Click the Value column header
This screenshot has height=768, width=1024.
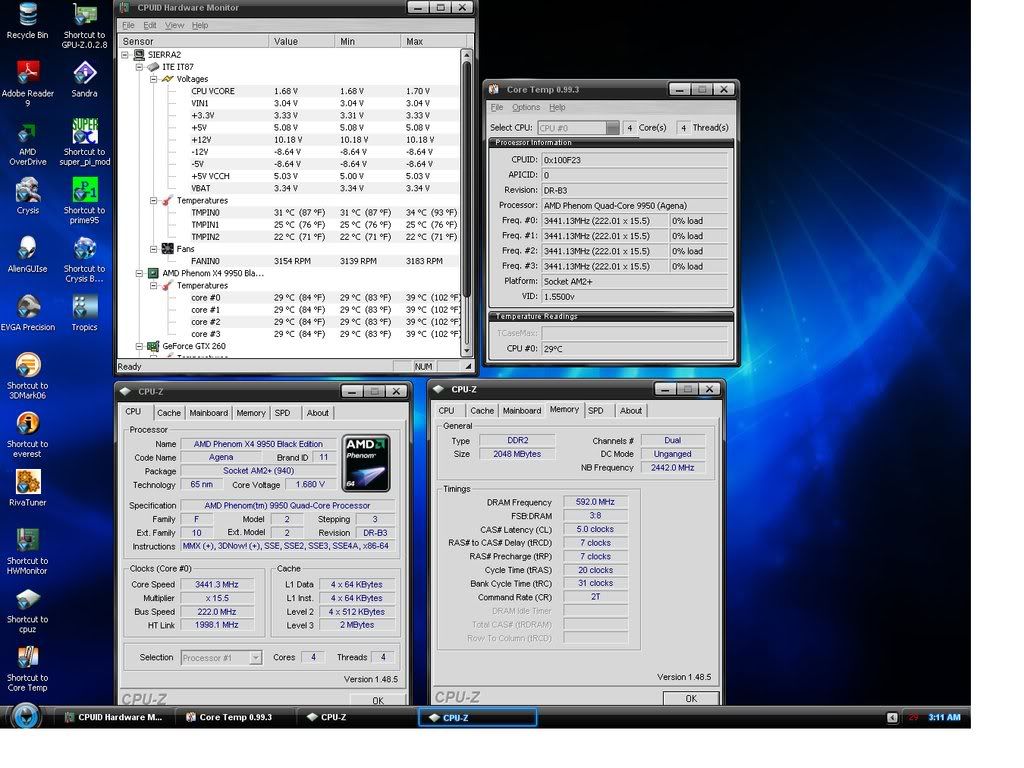pos(302,41)
